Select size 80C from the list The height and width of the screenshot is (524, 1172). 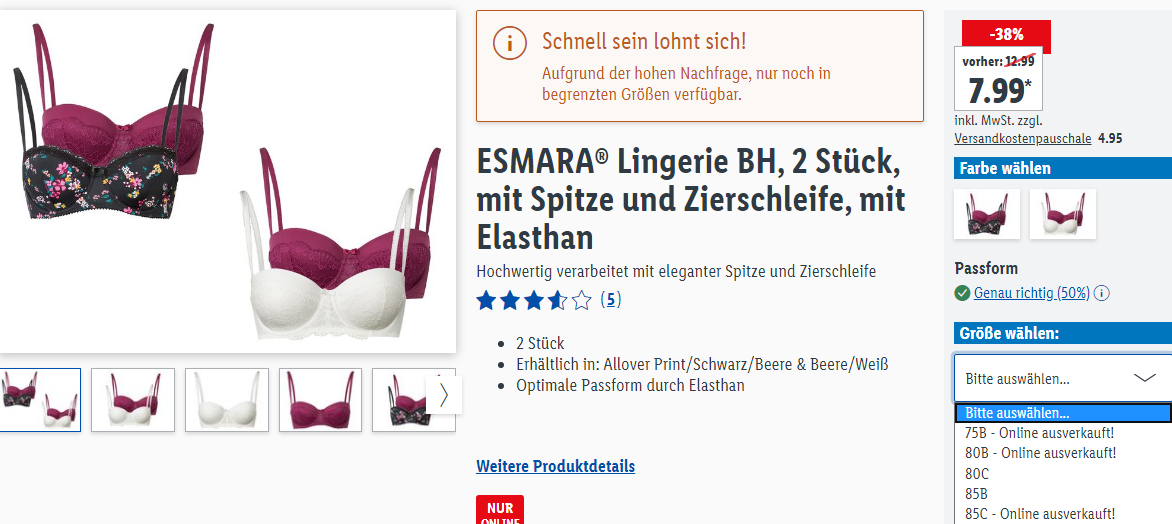coord(976,473)
